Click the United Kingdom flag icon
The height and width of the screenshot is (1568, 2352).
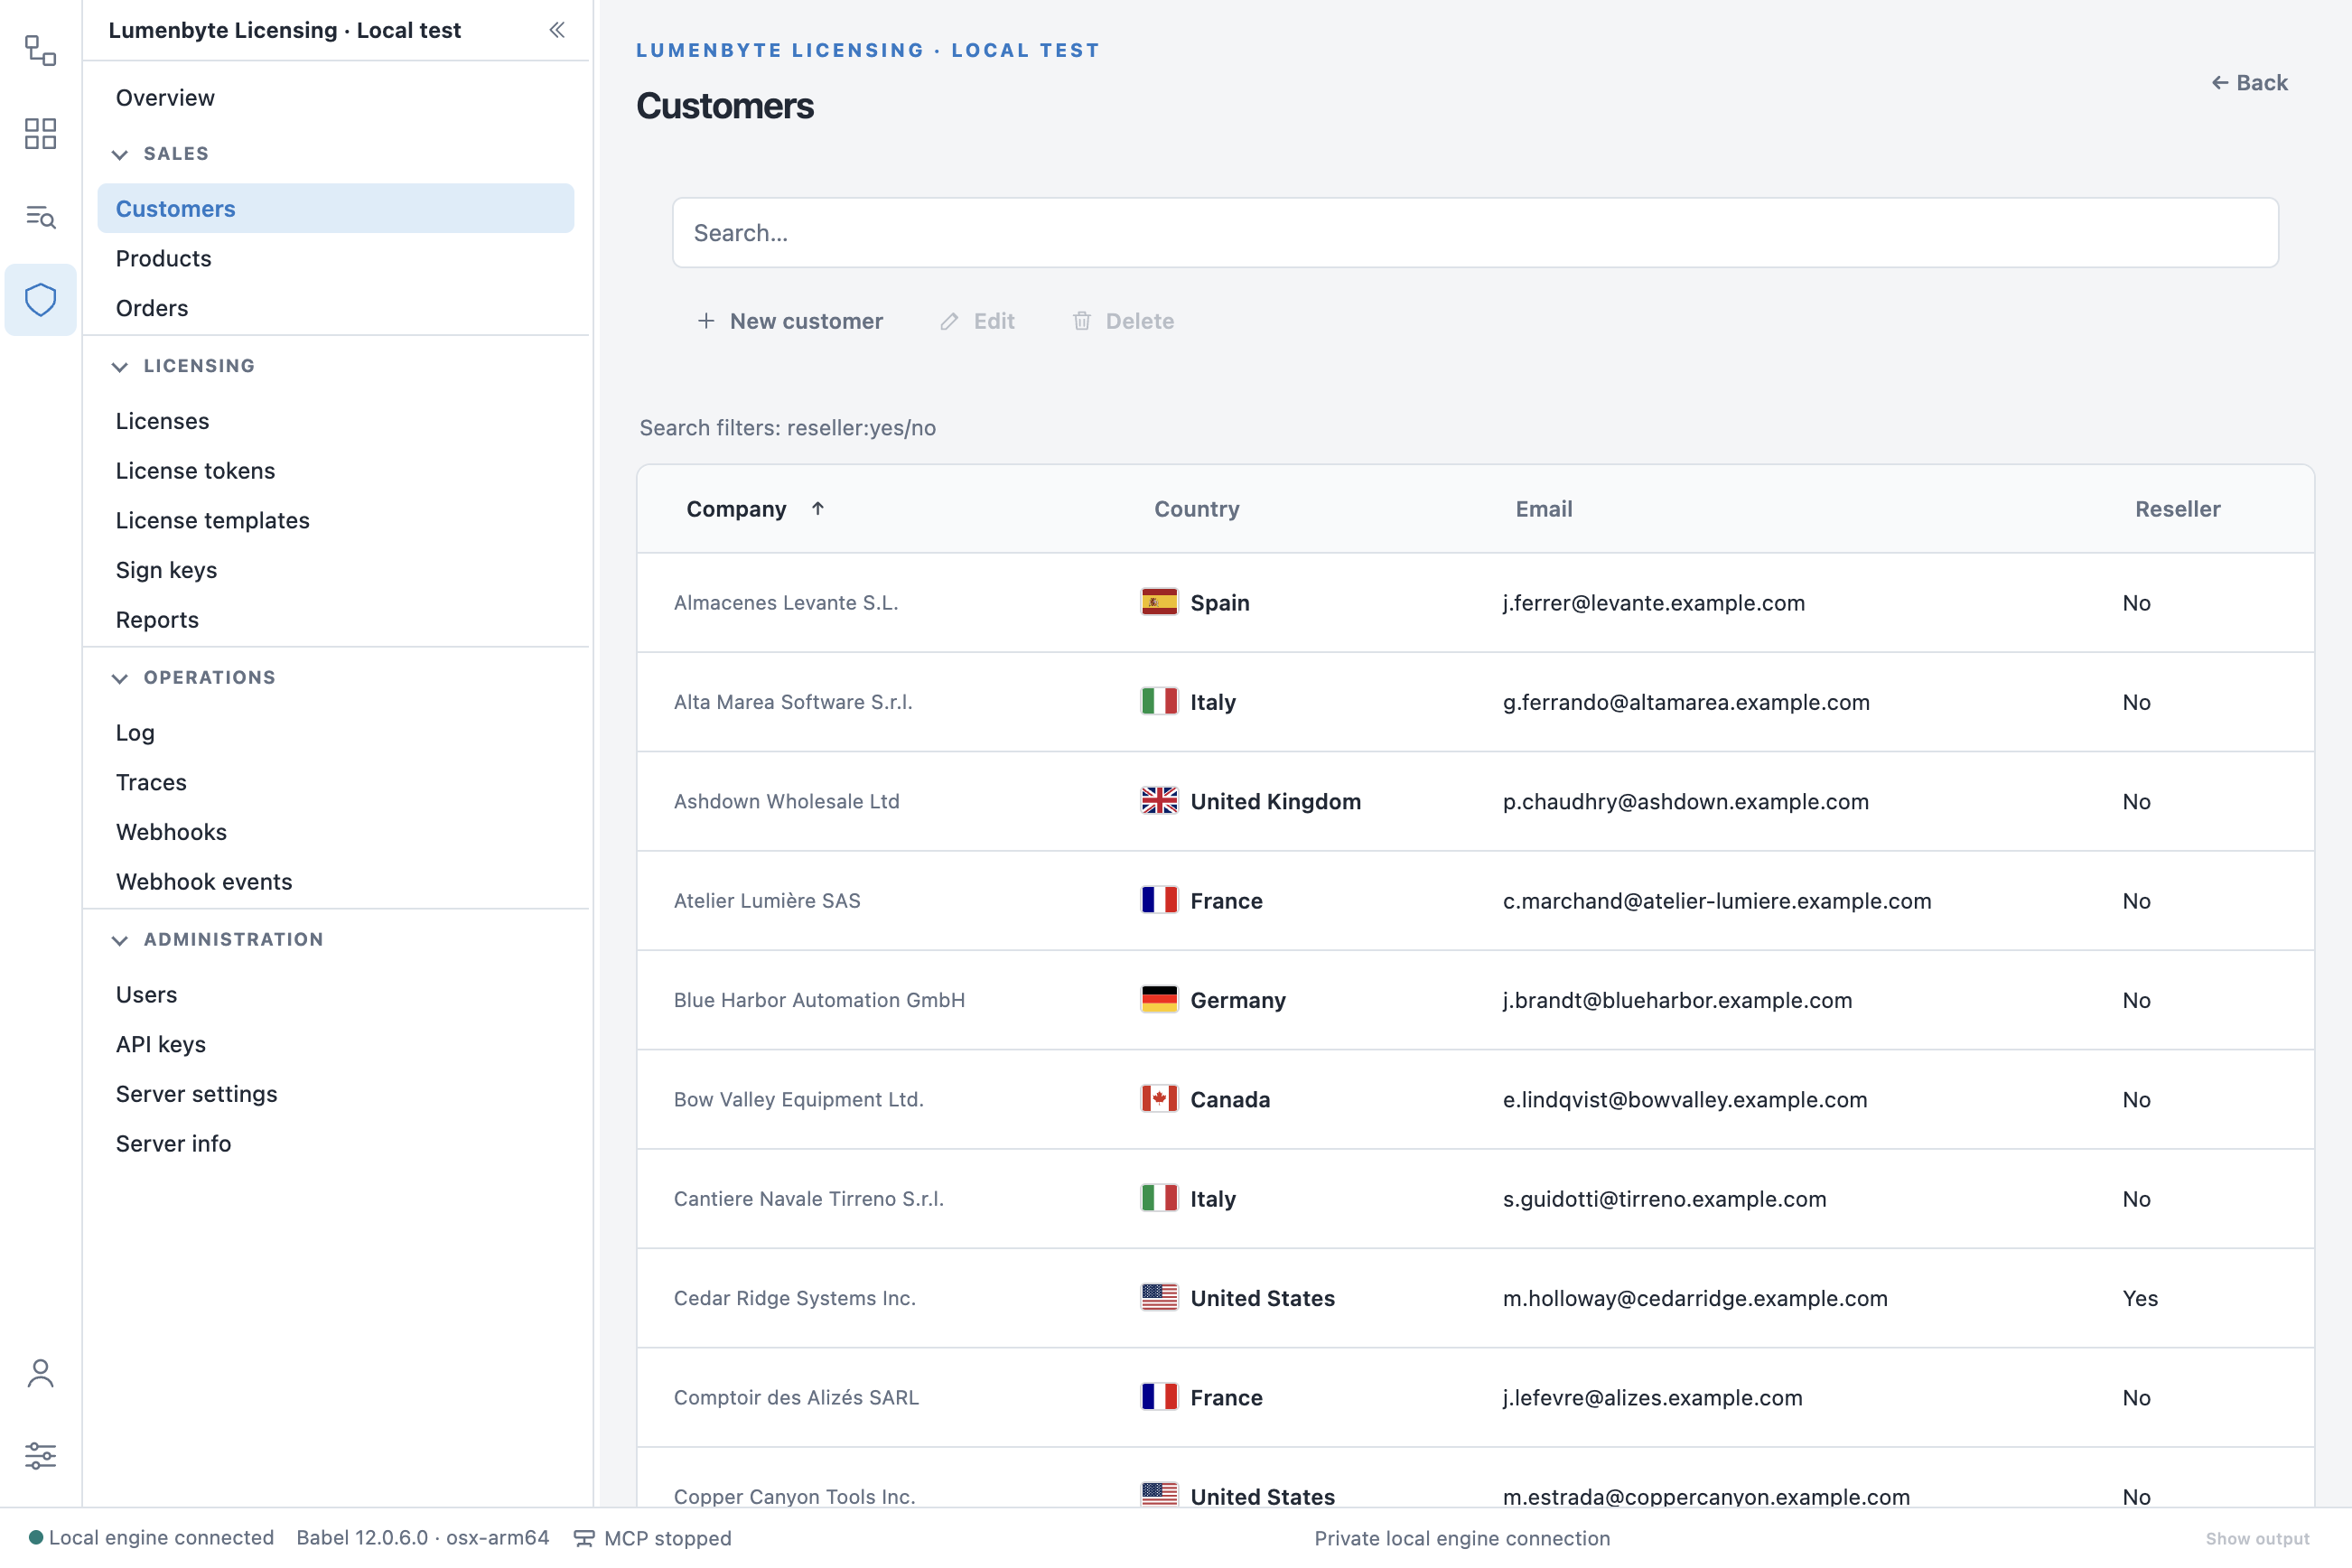(x=1159, y=801)
